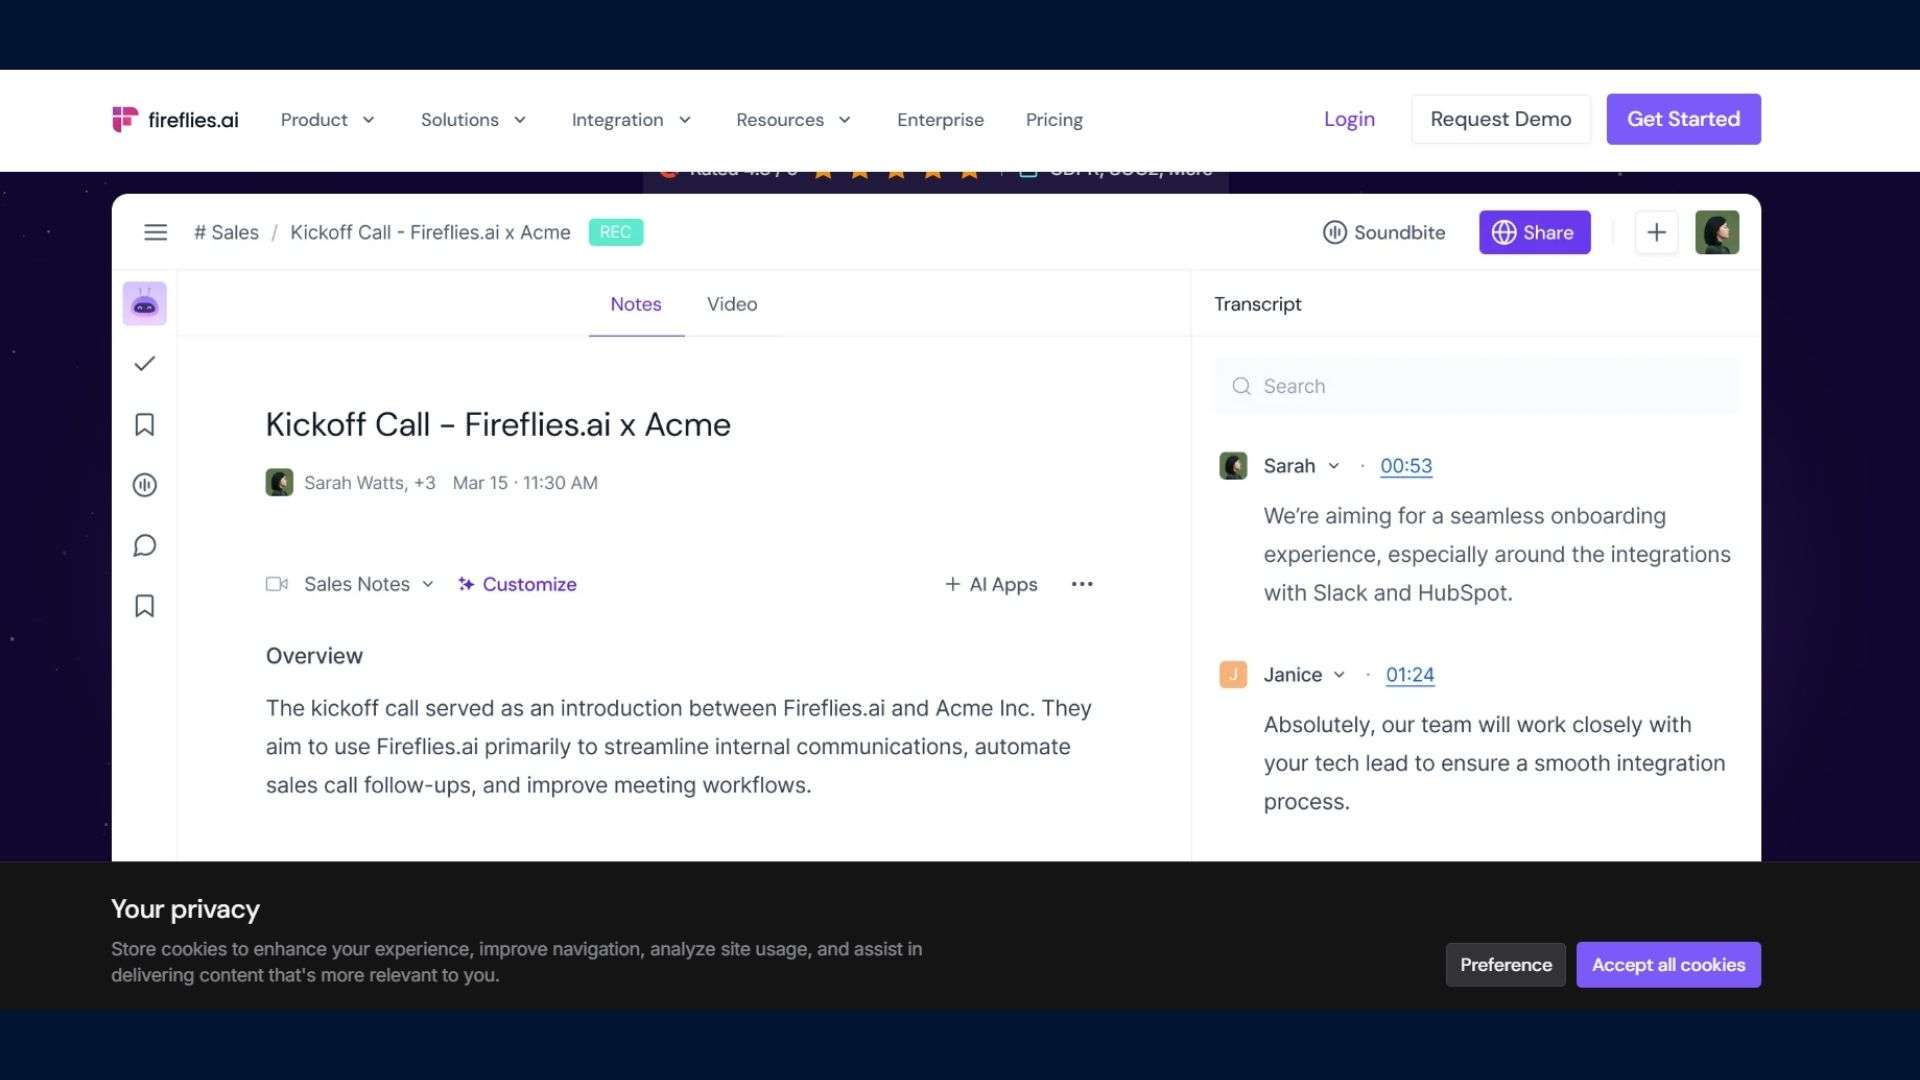
Task: Click the Share button
Action: point(1534,232)
